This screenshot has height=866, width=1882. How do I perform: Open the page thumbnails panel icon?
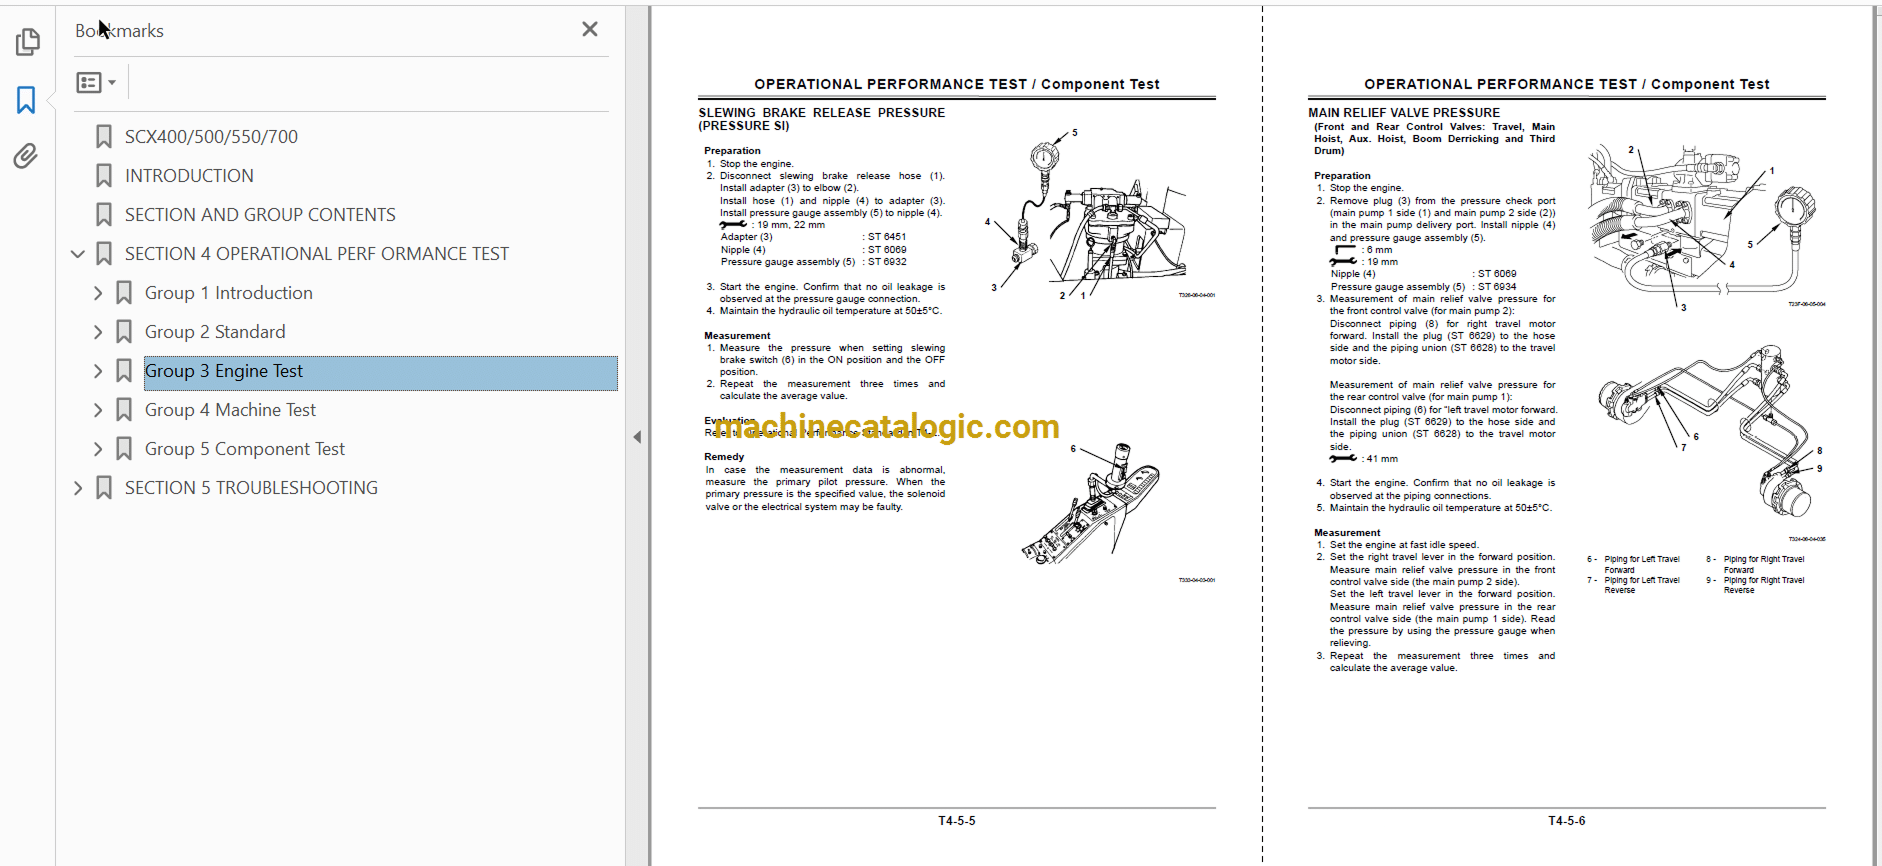point(27,42)
